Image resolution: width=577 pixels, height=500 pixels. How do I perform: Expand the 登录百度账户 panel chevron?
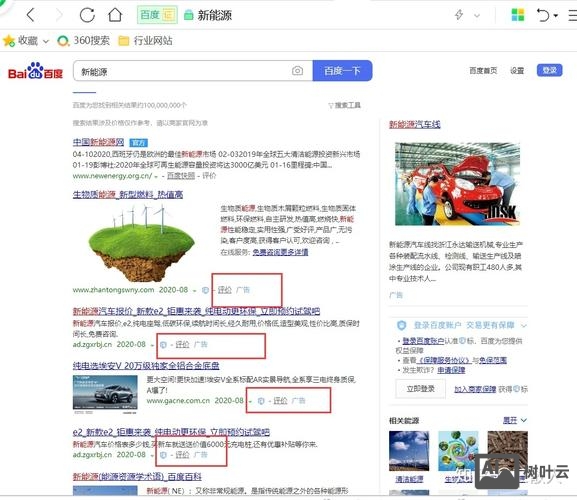[x=524, y=326]
